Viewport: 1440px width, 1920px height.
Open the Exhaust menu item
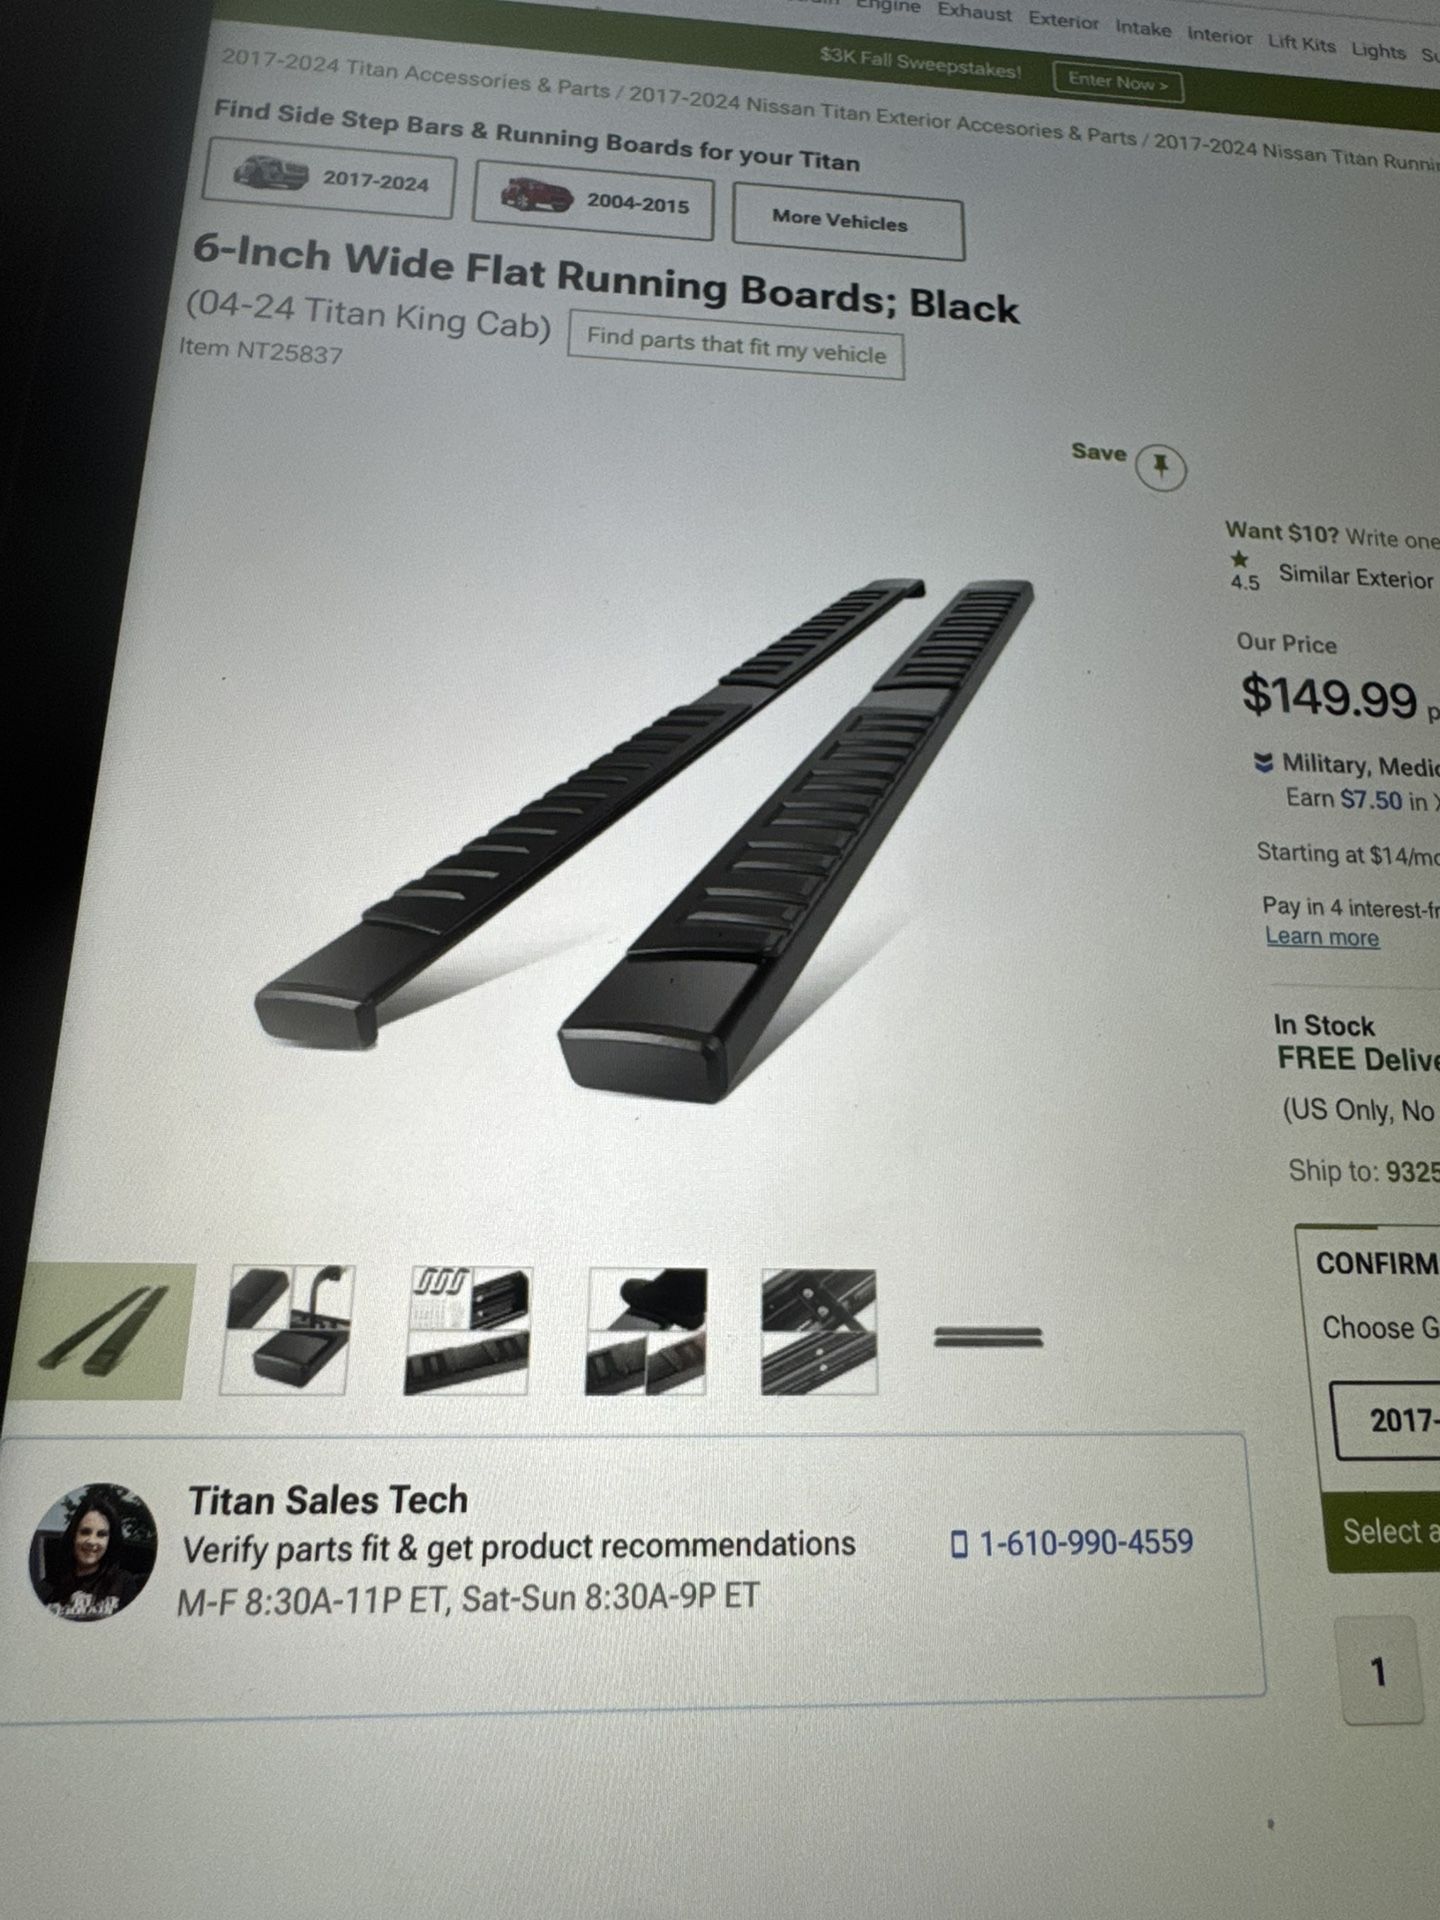[x=974, y=14]
